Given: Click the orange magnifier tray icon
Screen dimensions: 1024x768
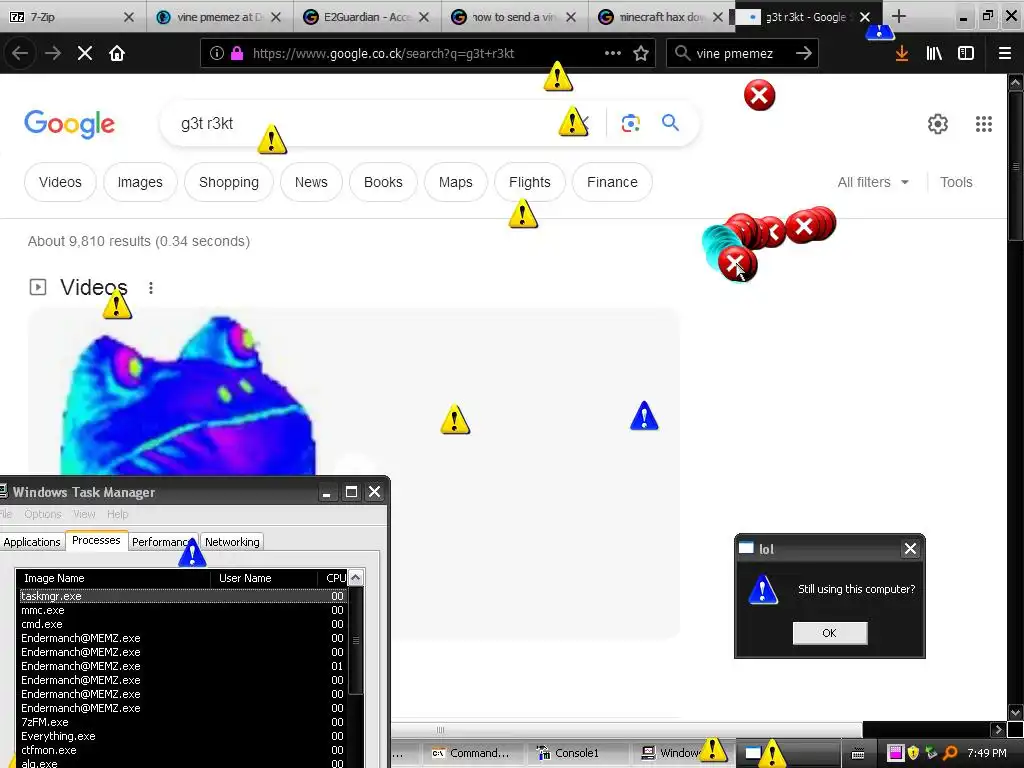Looking at the screenshot, I should (951, 753).
